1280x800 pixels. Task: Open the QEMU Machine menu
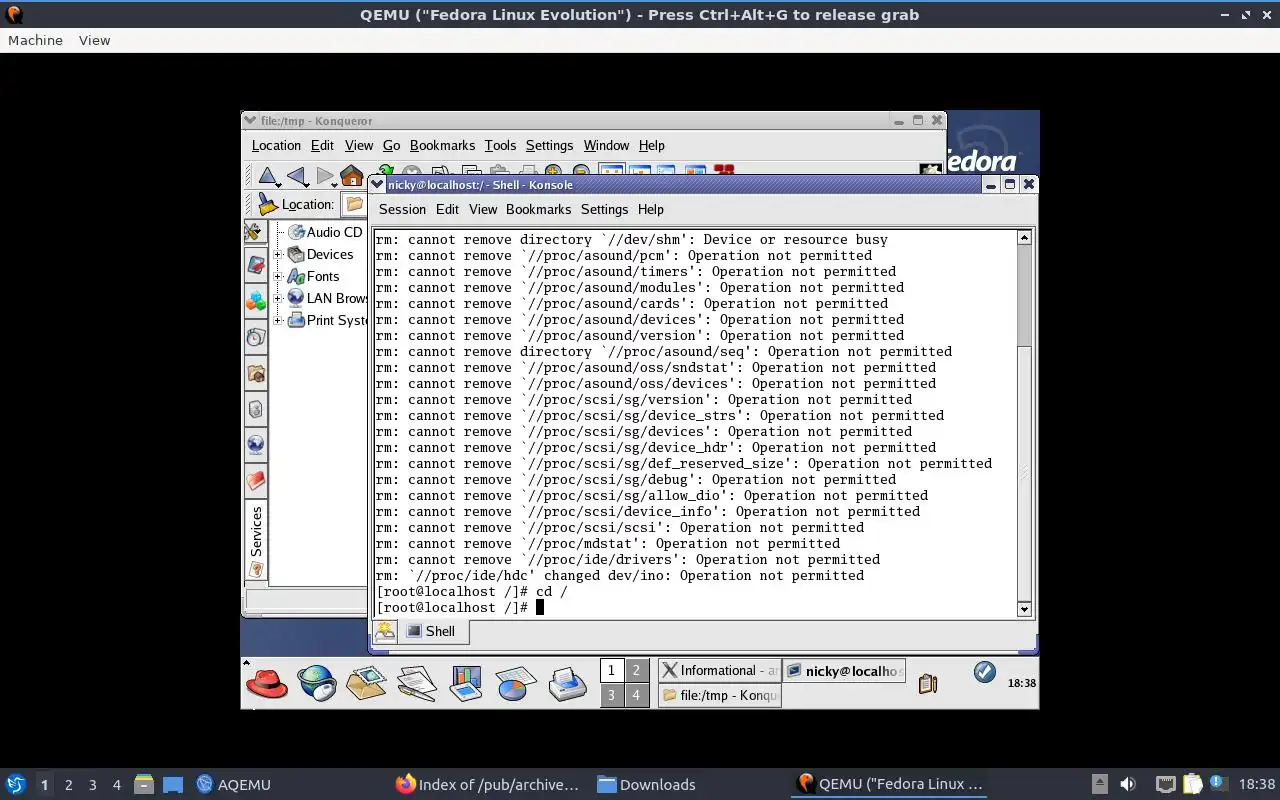pos(35,40)
